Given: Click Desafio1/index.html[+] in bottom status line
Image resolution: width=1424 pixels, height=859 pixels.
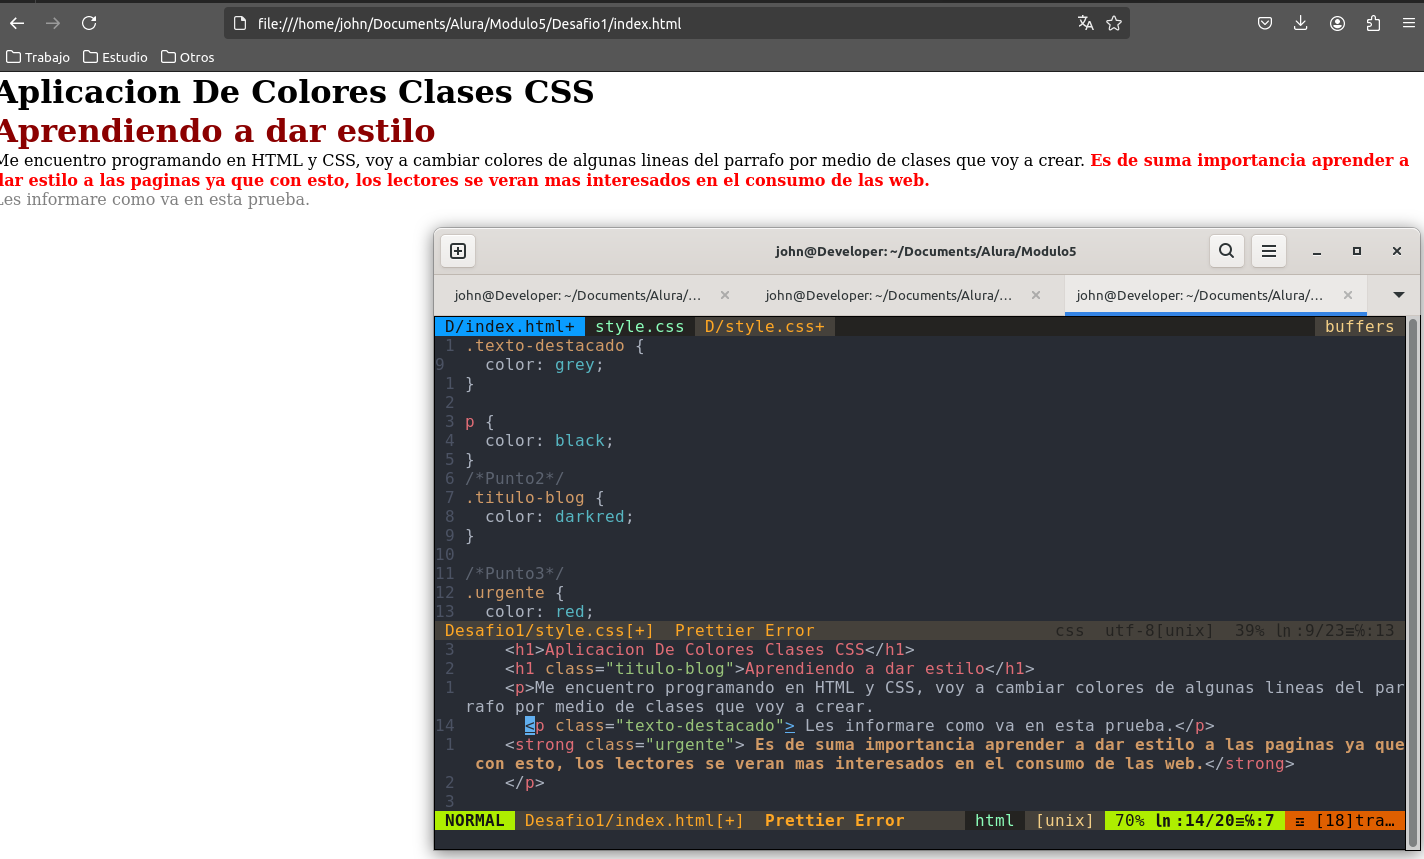Looking at the screenshot, I should (634, 821).
